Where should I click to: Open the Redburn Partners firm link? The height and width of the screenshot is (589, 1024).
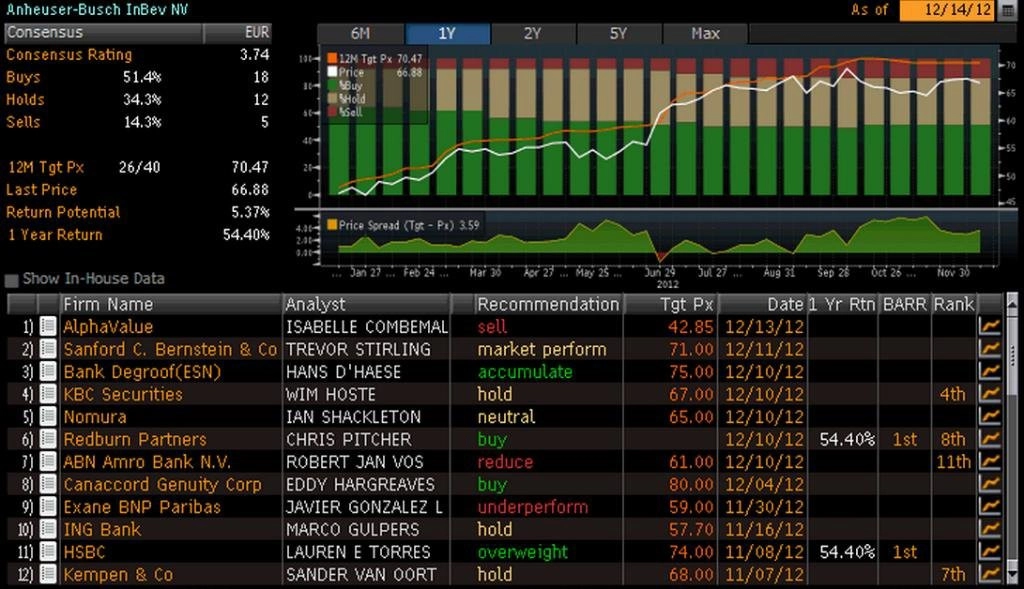tap(135, 439)
